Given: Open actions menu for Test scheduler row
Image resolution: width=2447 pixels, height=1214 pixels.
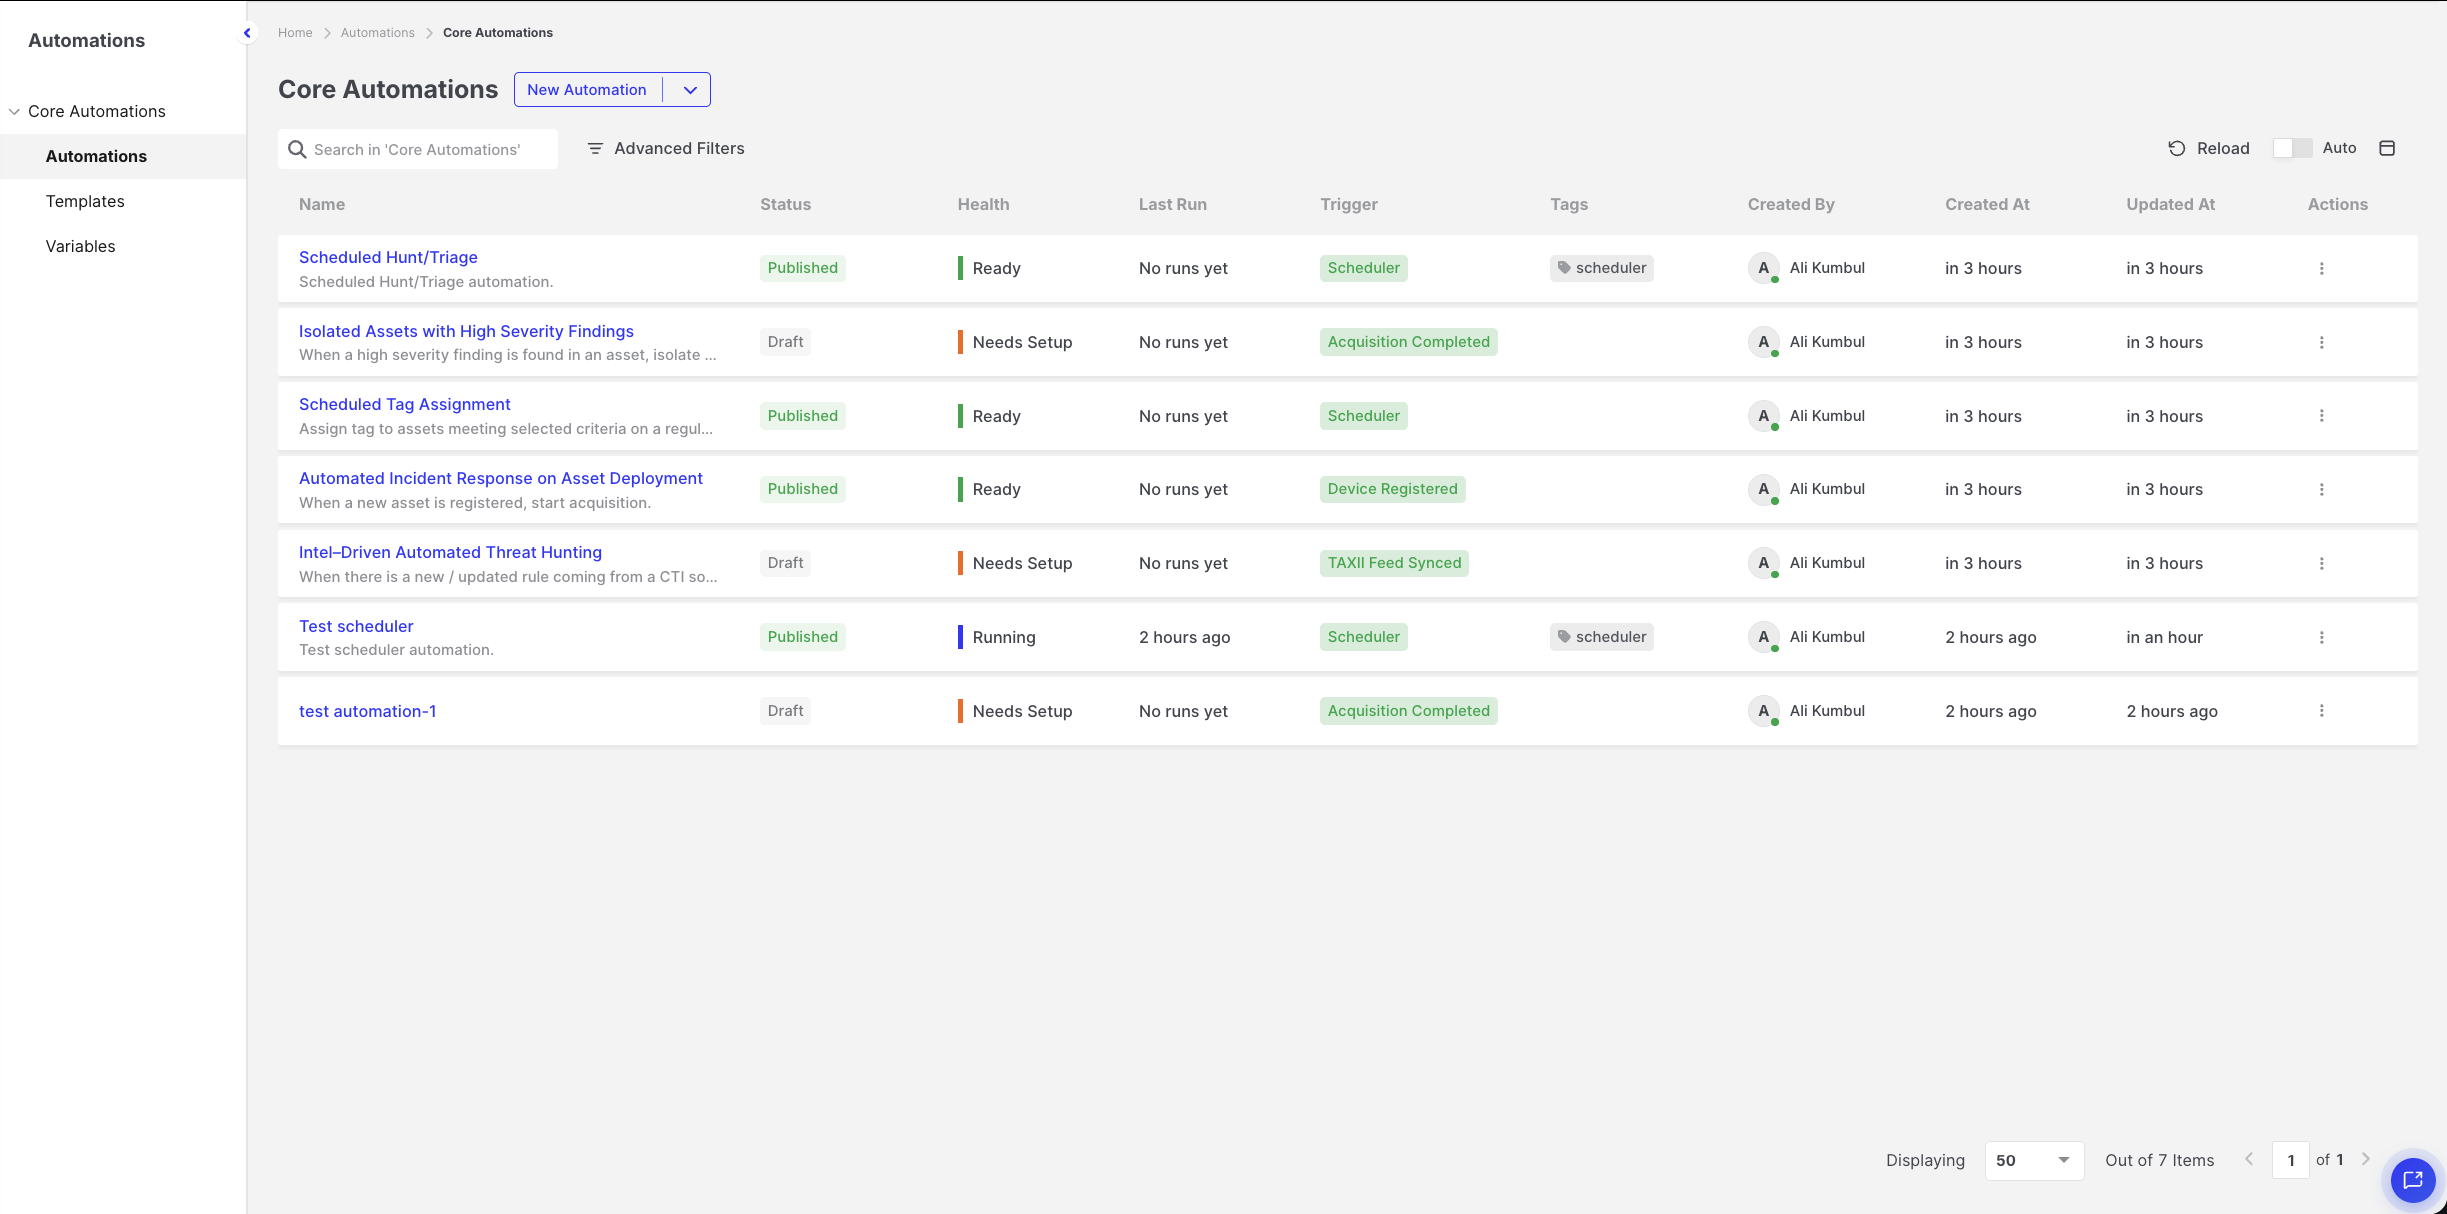Looking at the screenshot, I should click(2322, 637).
